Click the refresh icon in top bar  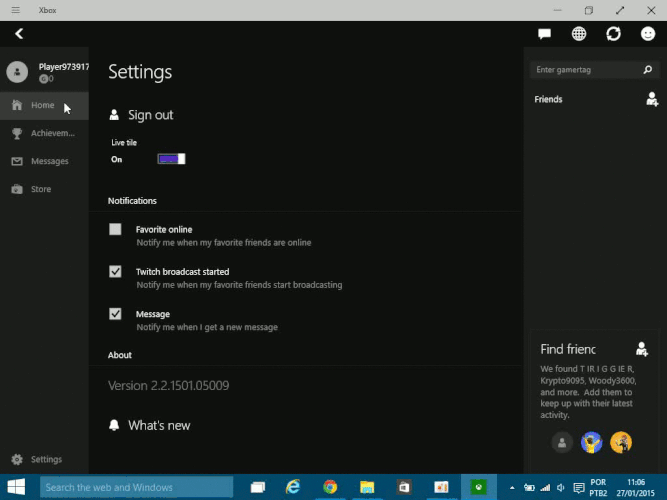click(x=613, y=34)
